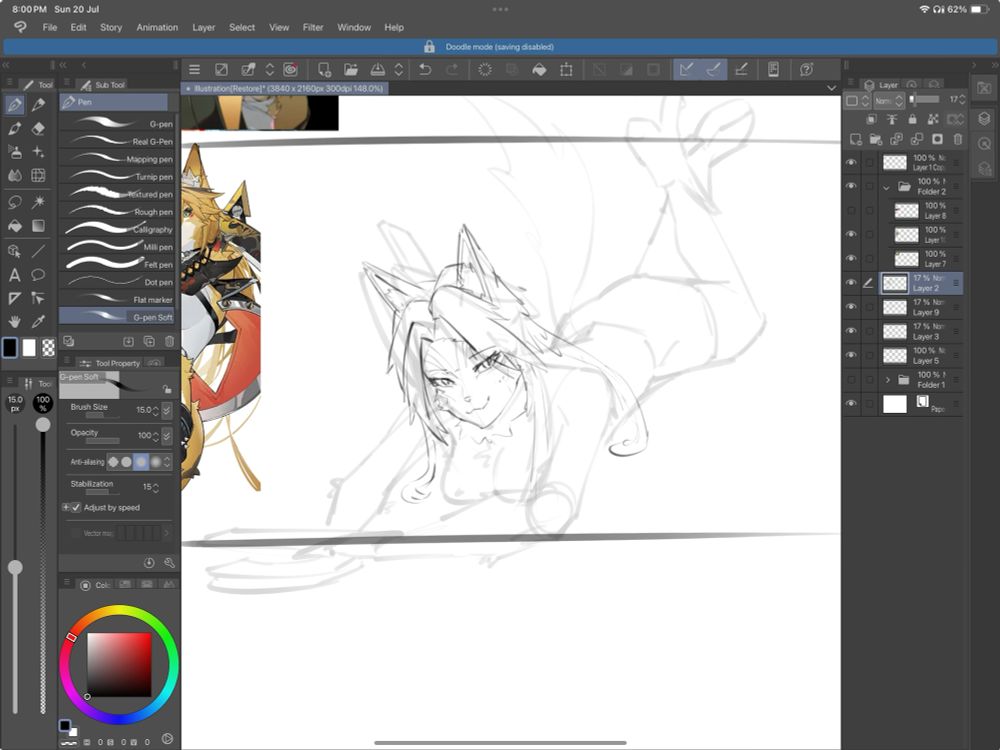The width and height of the screenshot is (1000, 750).
Task: Hide Layer 3 with its eye icon
Action: (x=851, y=331)
